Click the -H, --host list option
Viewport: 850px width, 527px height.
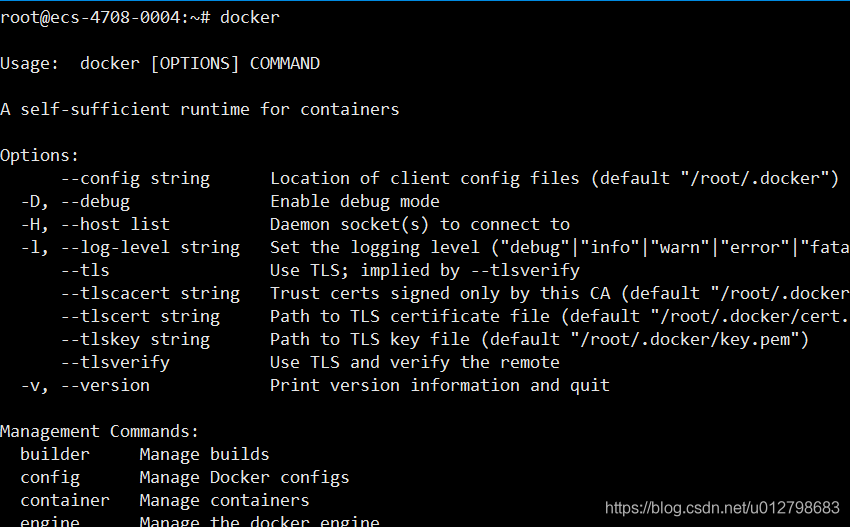pos(95,224)
